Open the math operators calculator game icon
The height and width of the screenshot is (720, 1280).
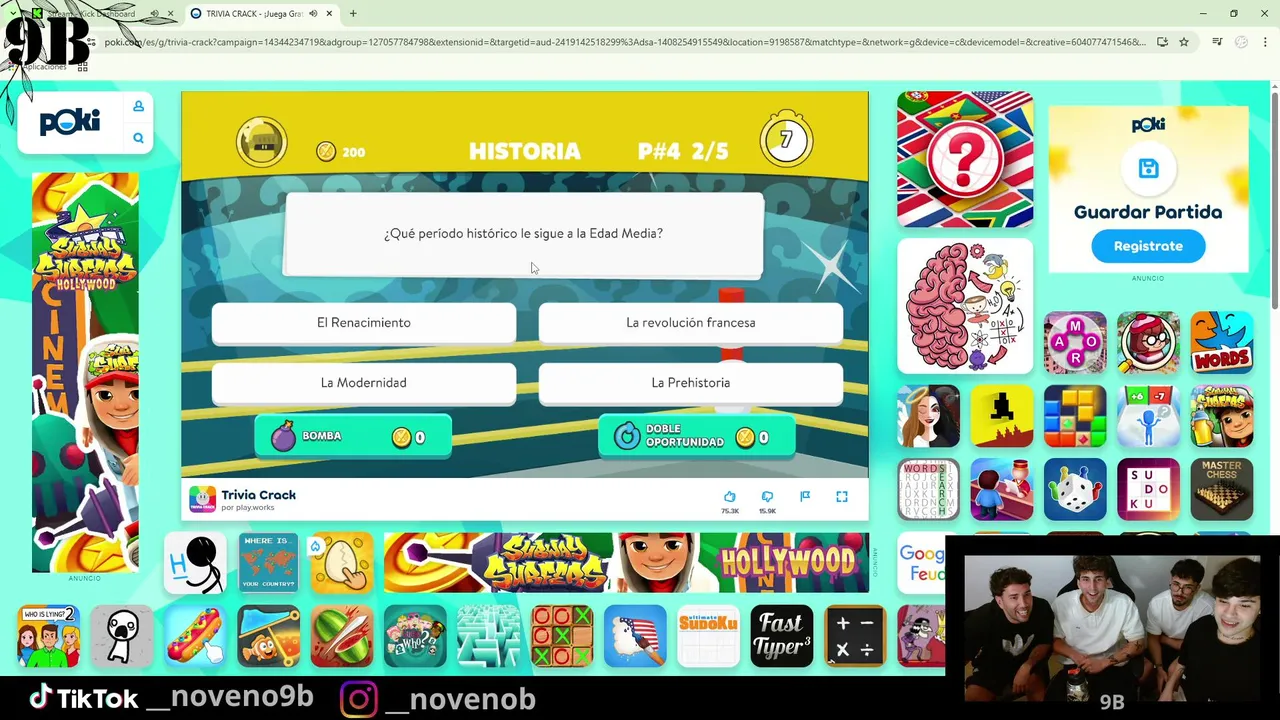coord(855,636)
